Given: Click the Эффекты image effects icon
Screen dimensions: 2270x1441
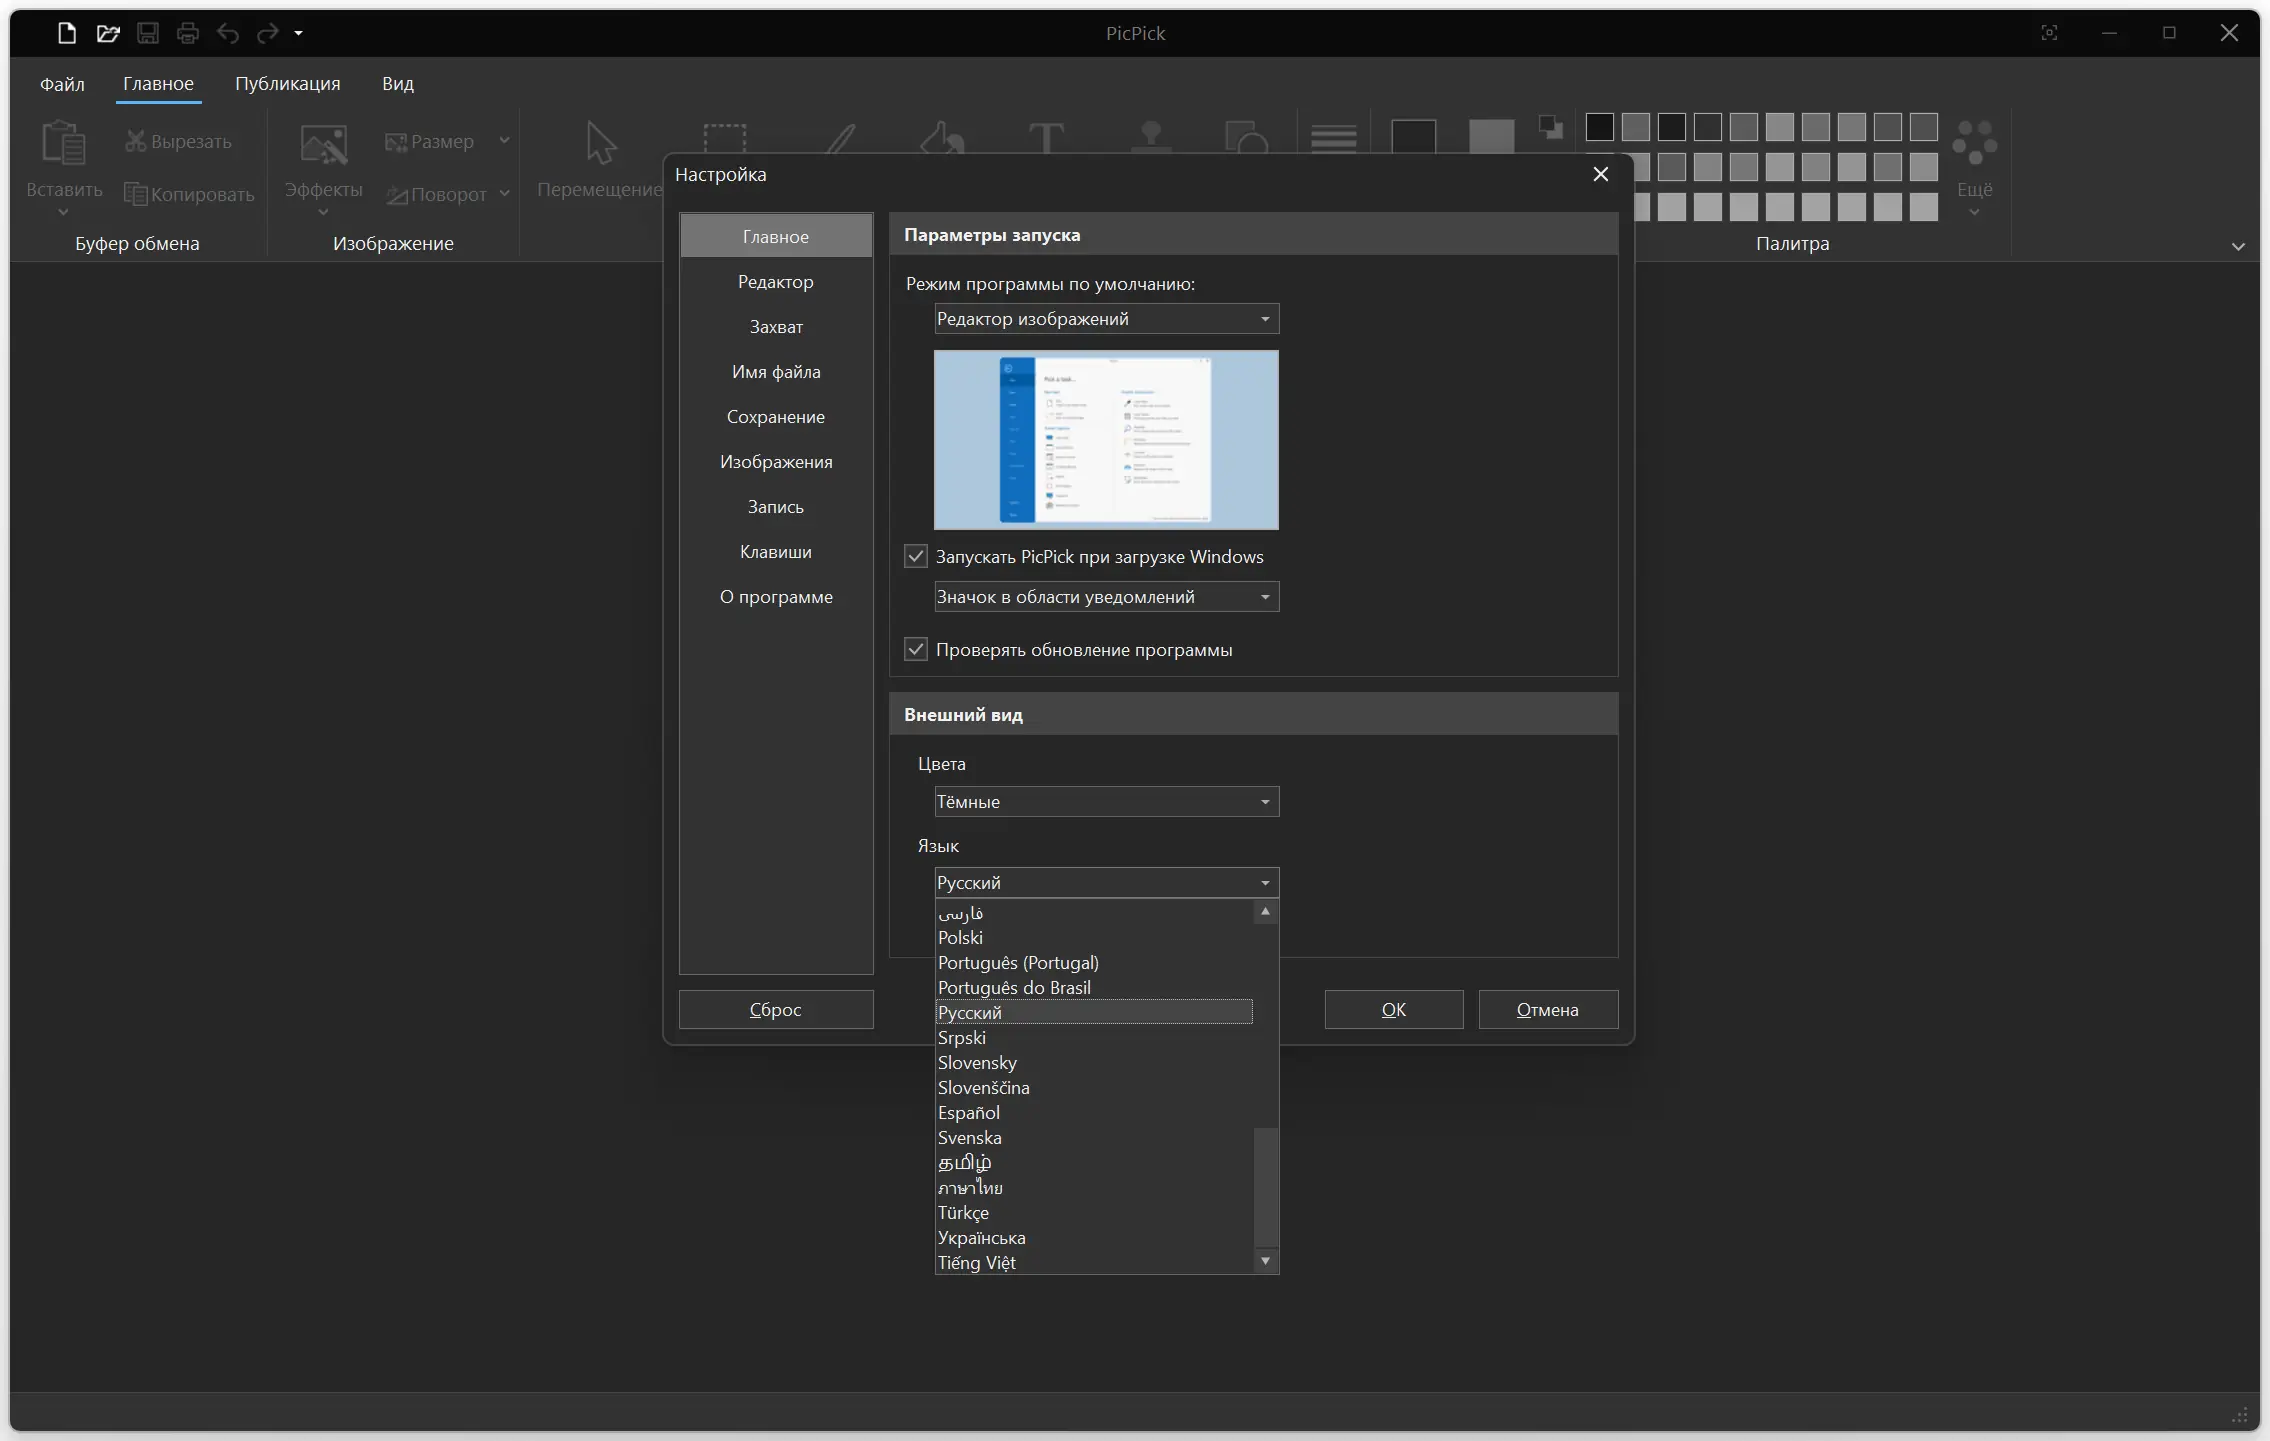Looking at the screenshot, I should (323, 145).
